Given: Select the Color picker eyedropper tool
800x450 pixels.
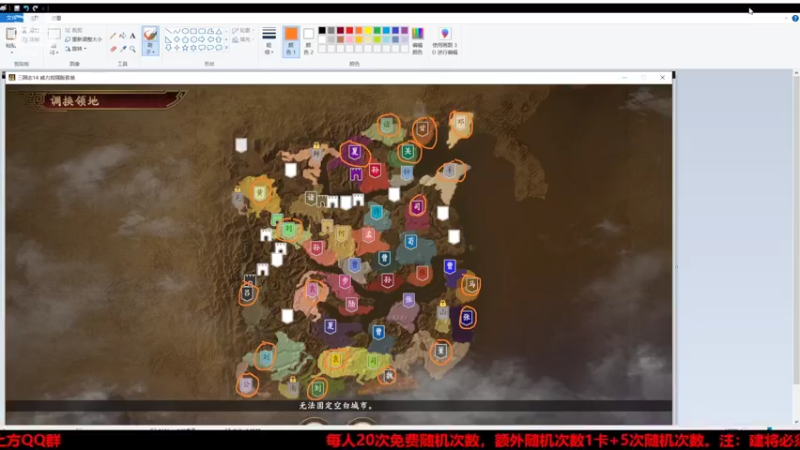Looking at the screenshot, I should (x=122, y=49).
